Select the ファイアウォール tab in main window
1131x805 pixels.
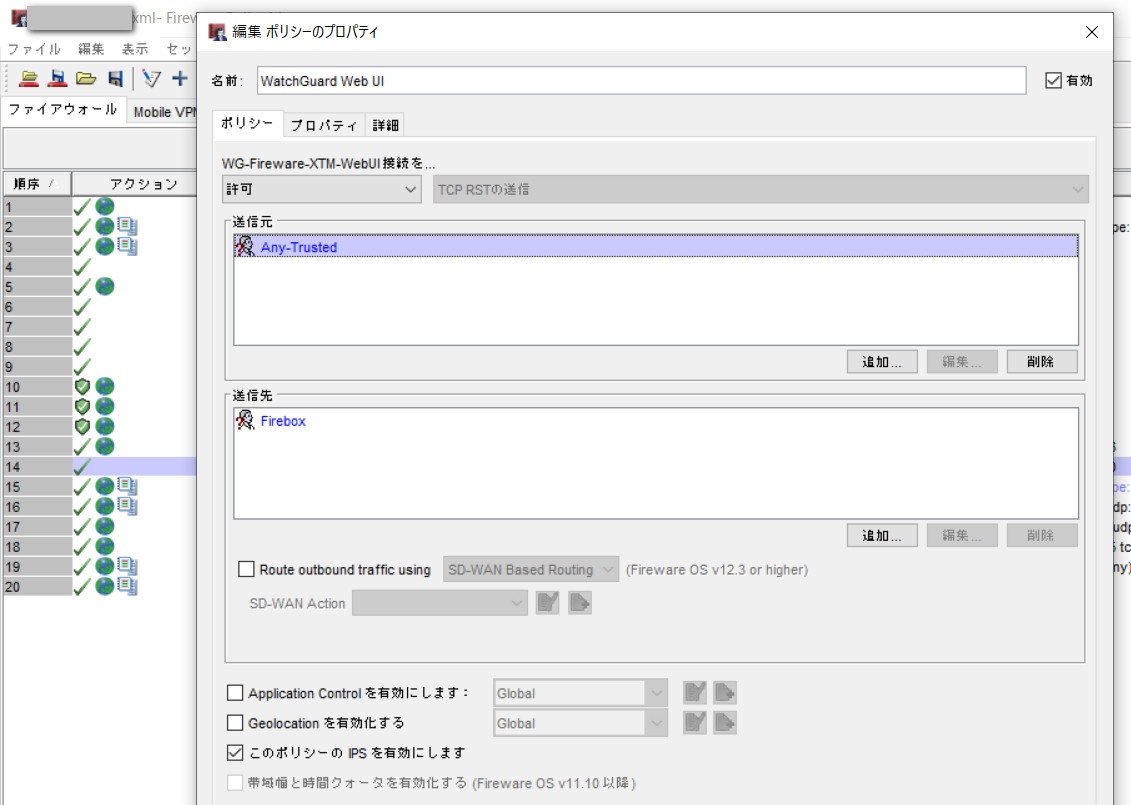click(x=63, y=110)
